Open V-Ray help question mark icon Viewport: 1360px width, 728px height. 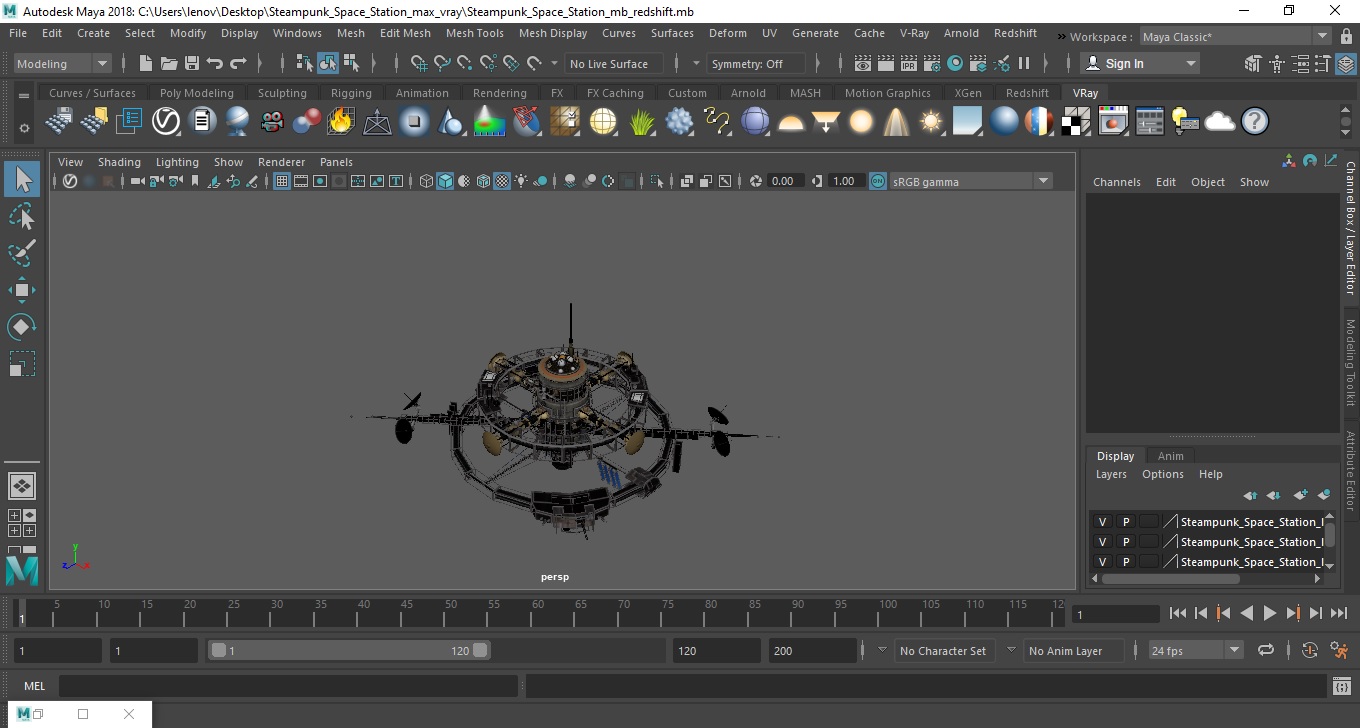(1254, 122)
